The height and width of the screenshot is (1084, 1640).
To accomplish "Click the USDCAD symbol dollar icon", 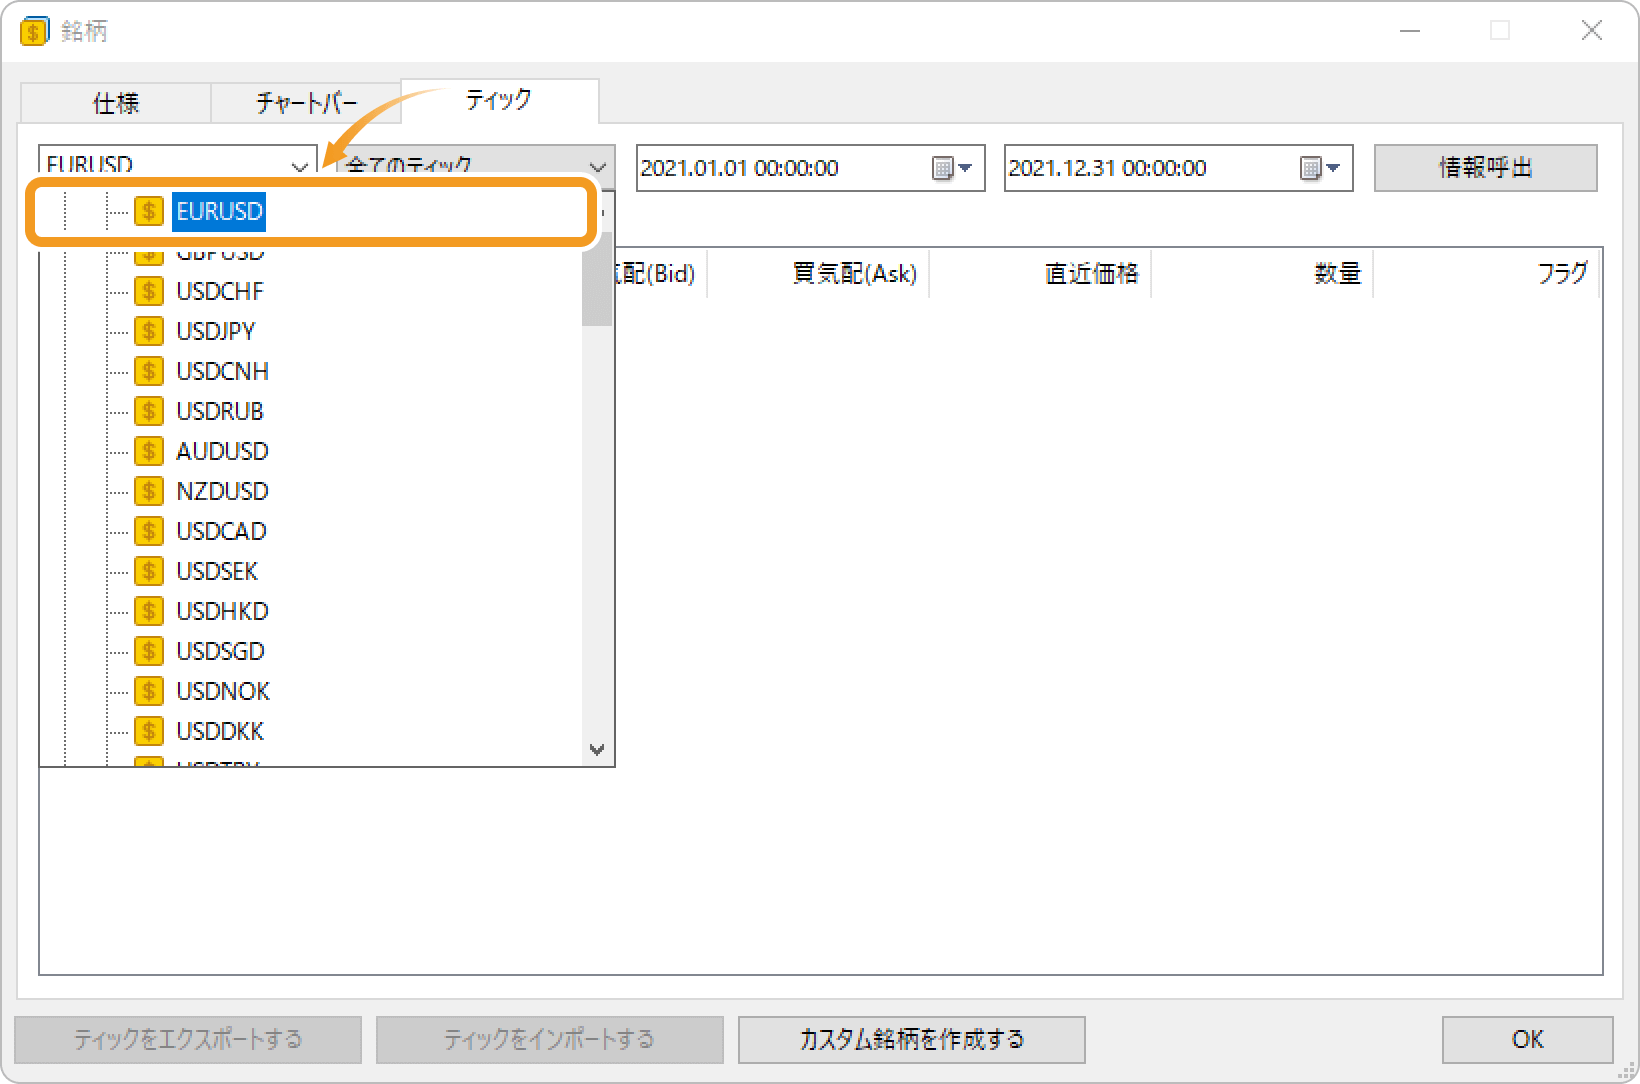I will 149,531.
